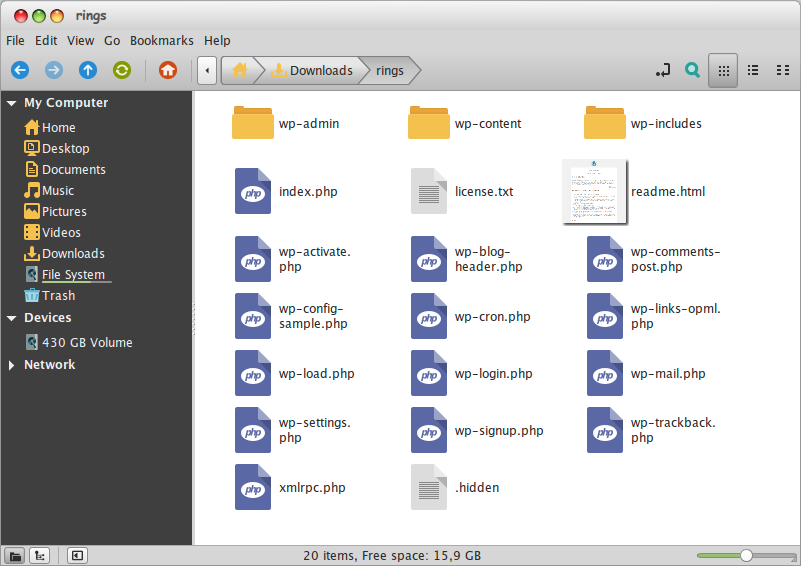
Task: Select the wp-links-opml.php file icon
Action: (x=605, y=316)
